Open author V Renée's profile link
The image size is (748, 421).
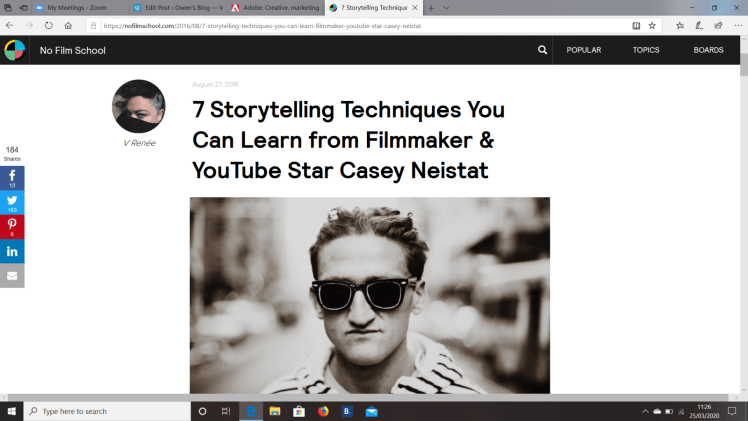(x=139, y=143)
